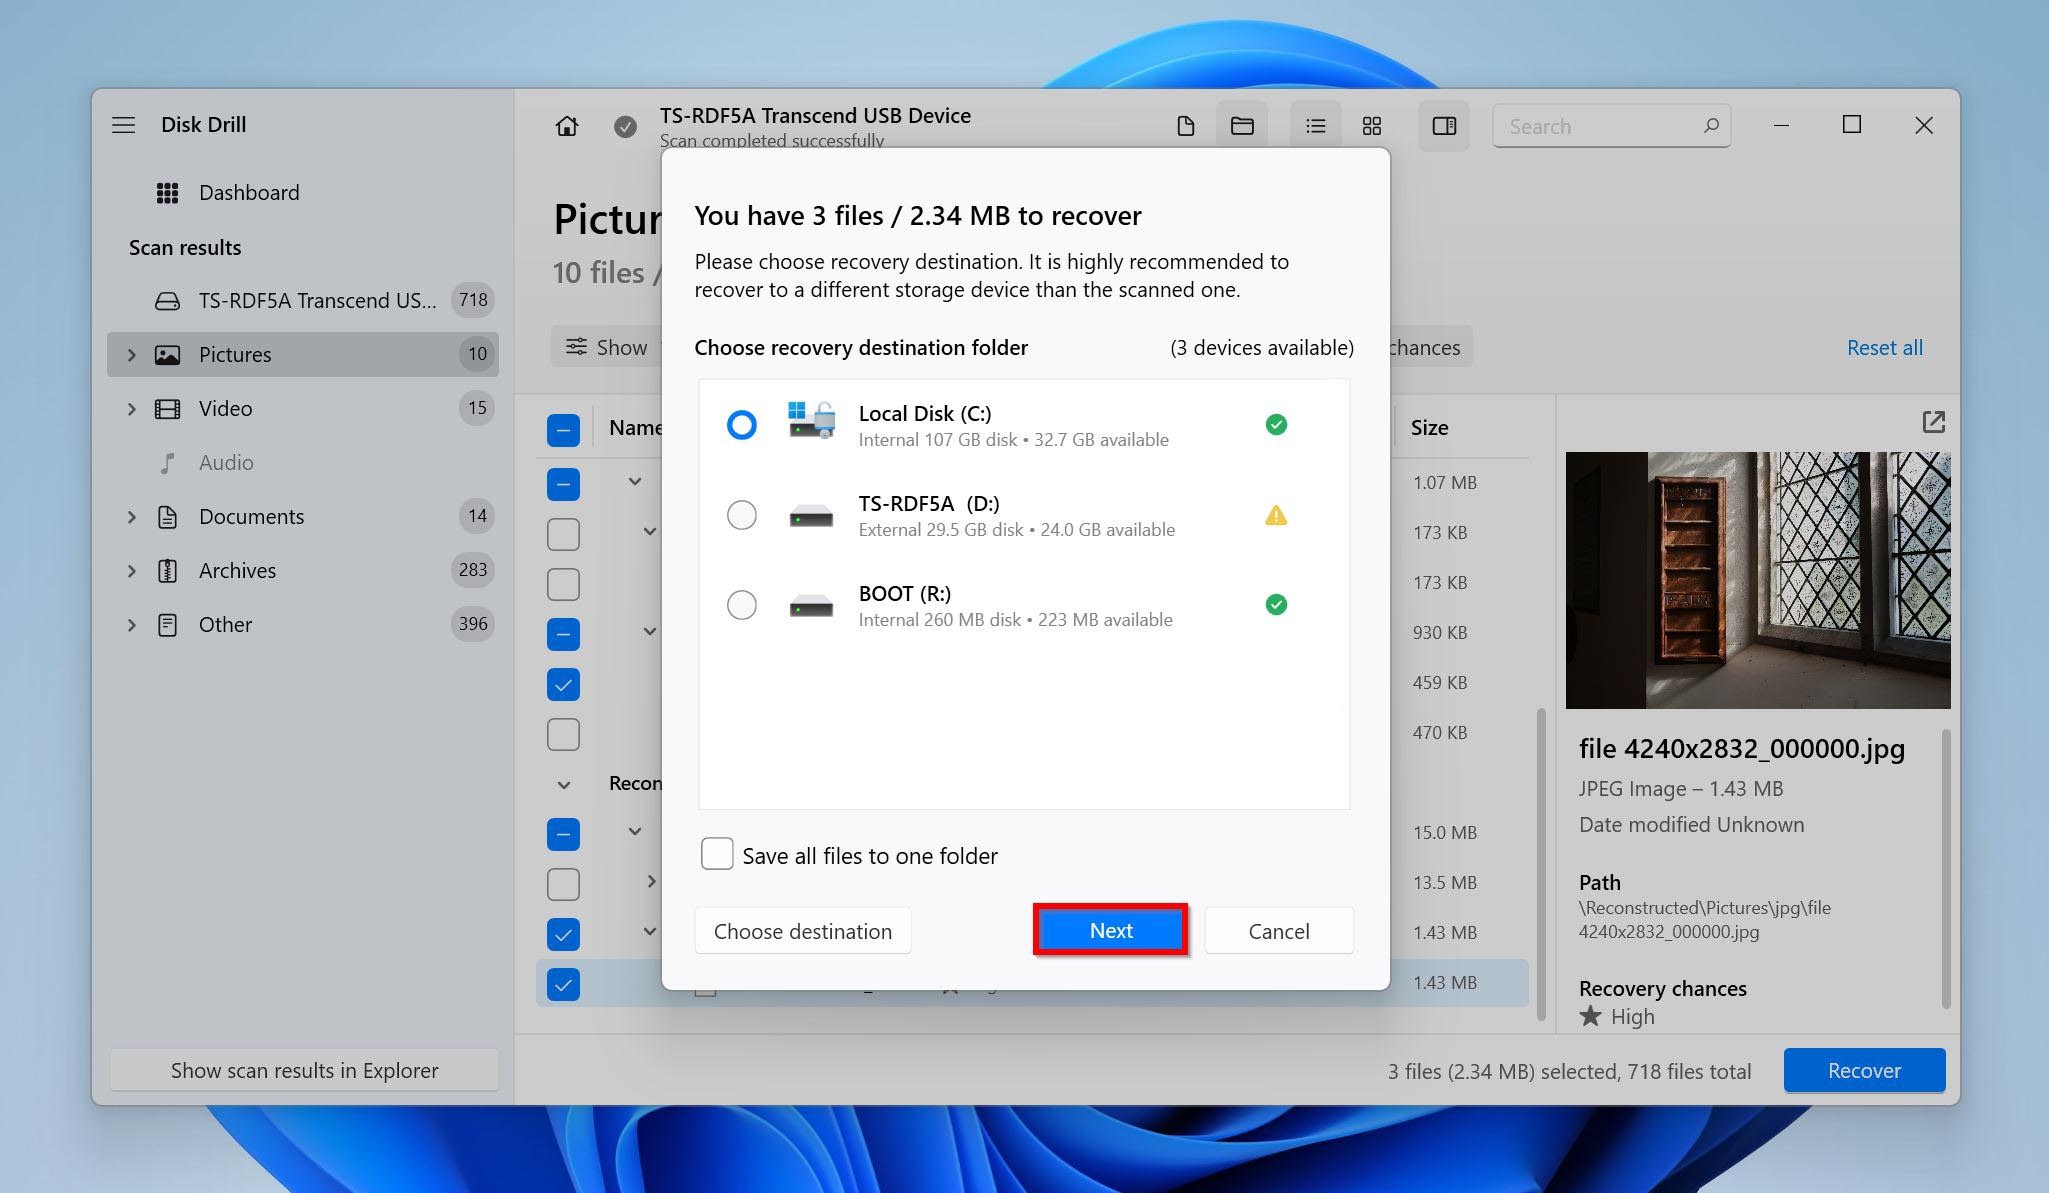Click the home/dashboard navigation icon

click(x=565, y=124)
